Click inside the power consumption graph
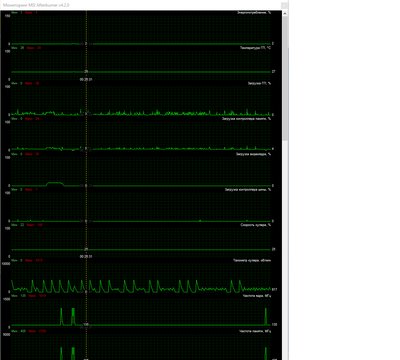This screenshot has width=400, height=360. pyautogui.click(x=141, y=29)
